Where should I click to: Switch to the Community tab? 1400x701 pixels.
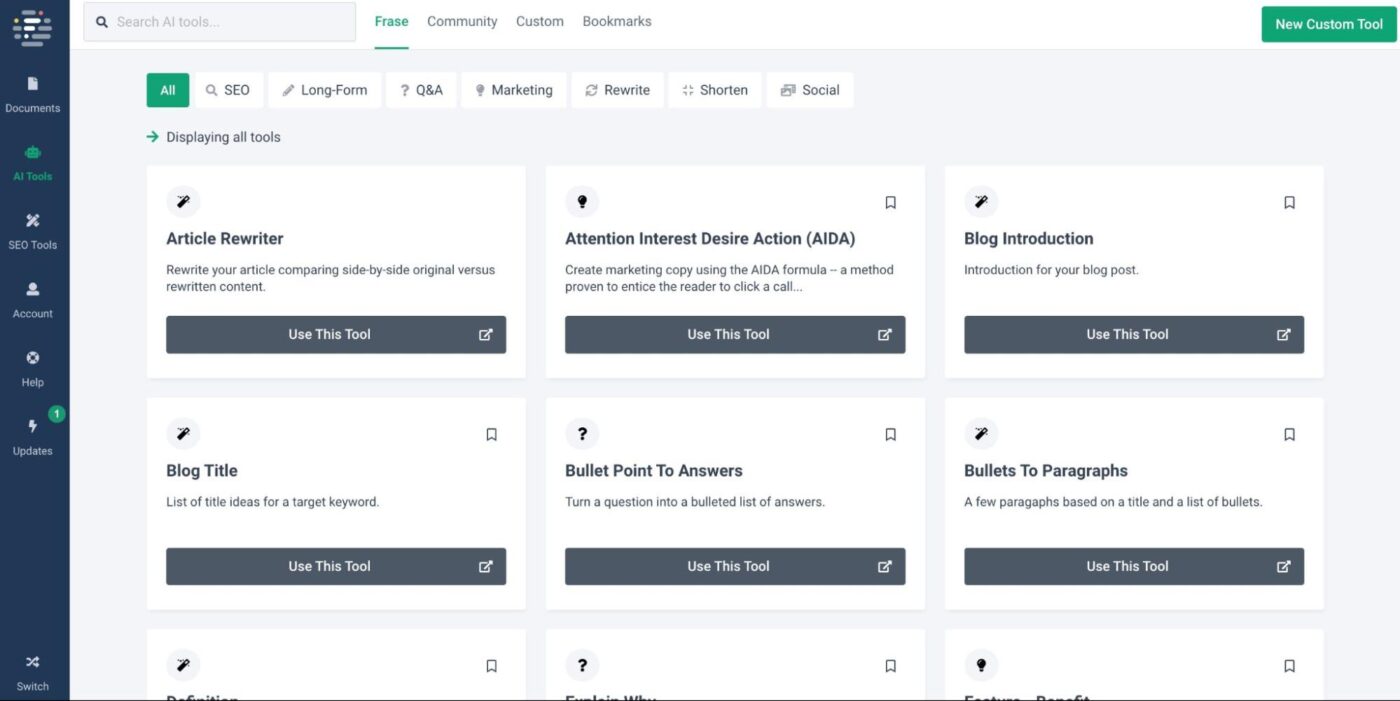(462, 21)
